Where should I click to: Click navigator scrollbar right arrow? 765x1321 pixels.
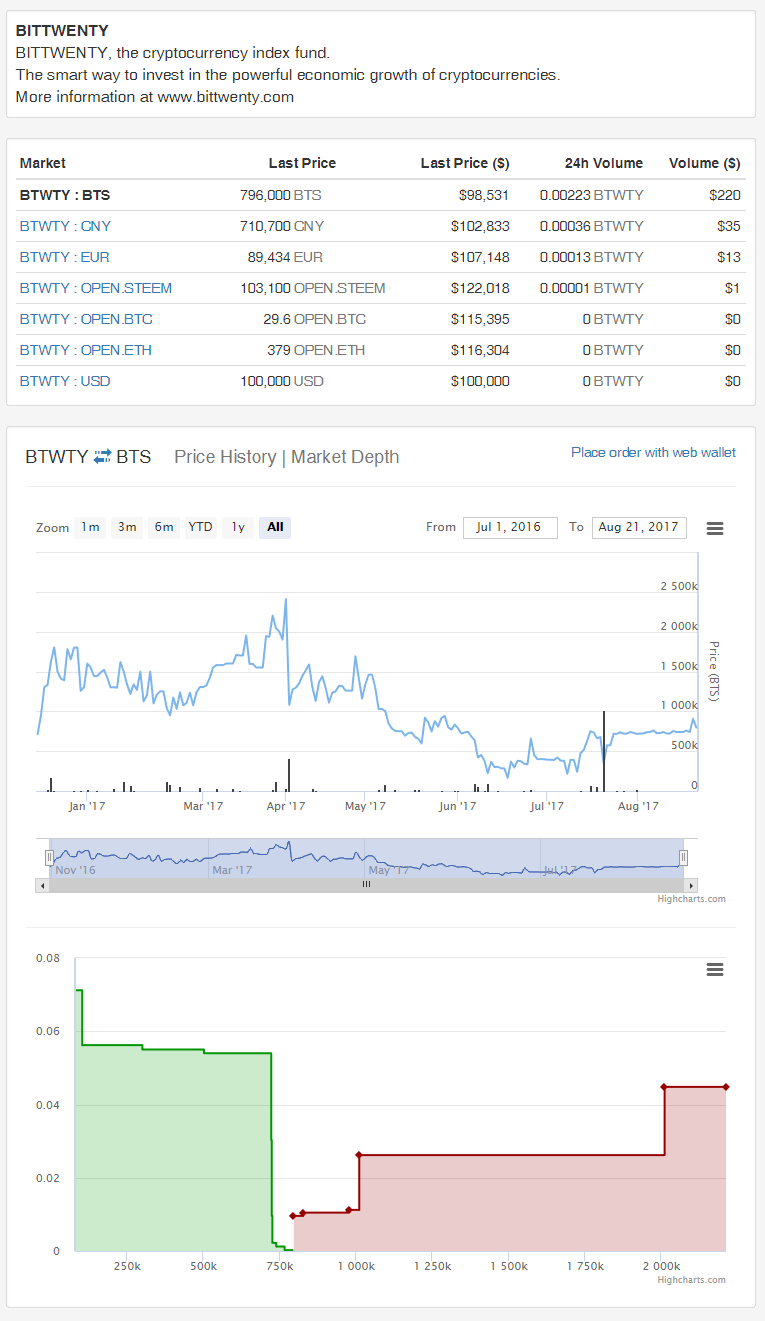click(x=691, y=885)
